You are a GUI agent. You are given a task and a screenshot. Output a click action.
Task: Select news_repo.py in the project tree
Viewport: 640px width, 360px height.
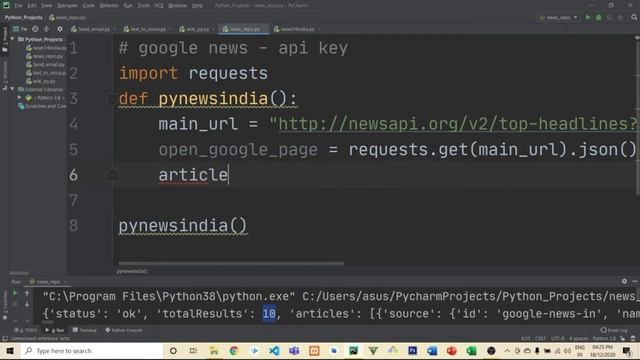(x=45, y=56)
